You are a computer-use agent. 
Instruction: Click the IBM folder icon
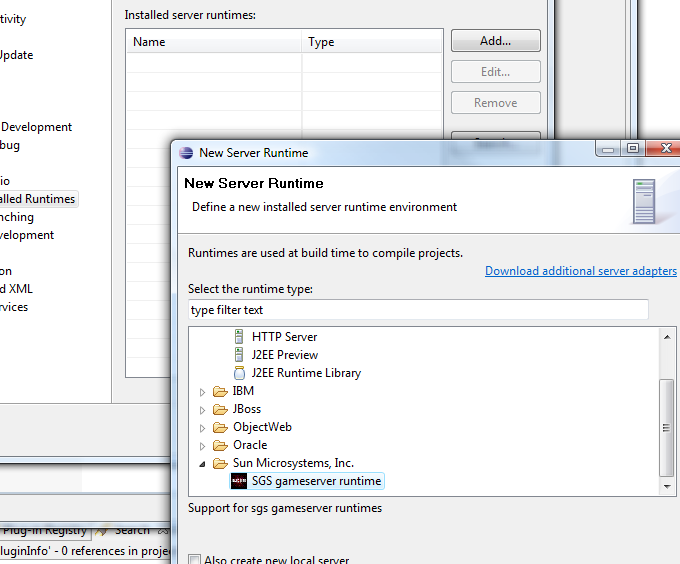(x=219, y=391)
